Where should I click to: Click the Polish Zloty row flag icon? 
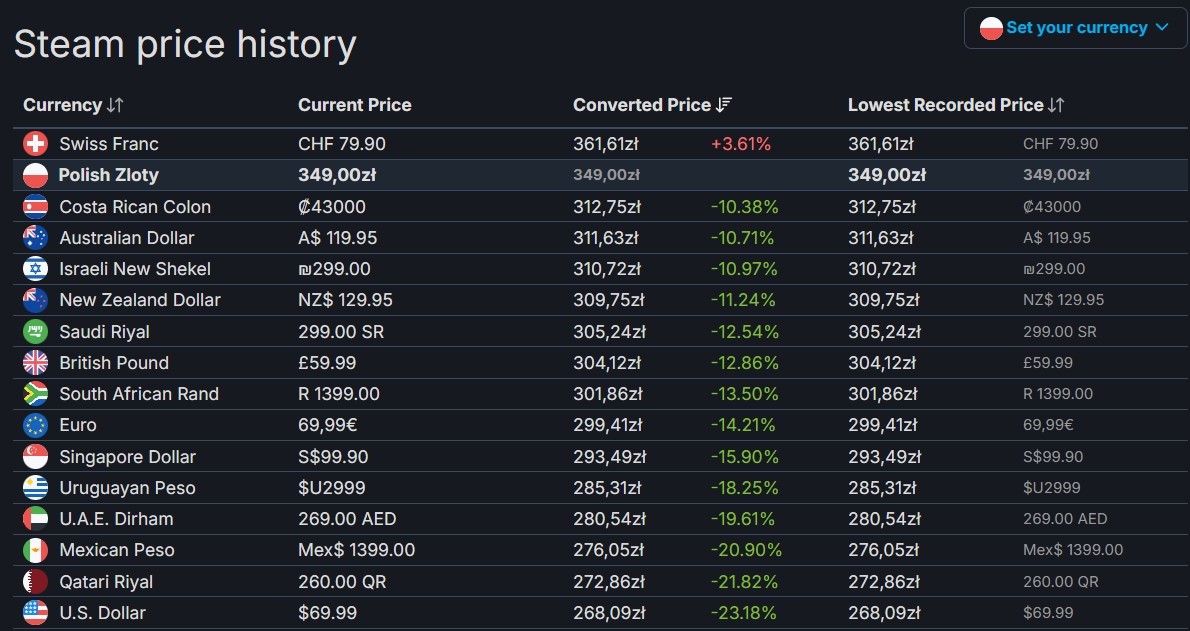36,175
